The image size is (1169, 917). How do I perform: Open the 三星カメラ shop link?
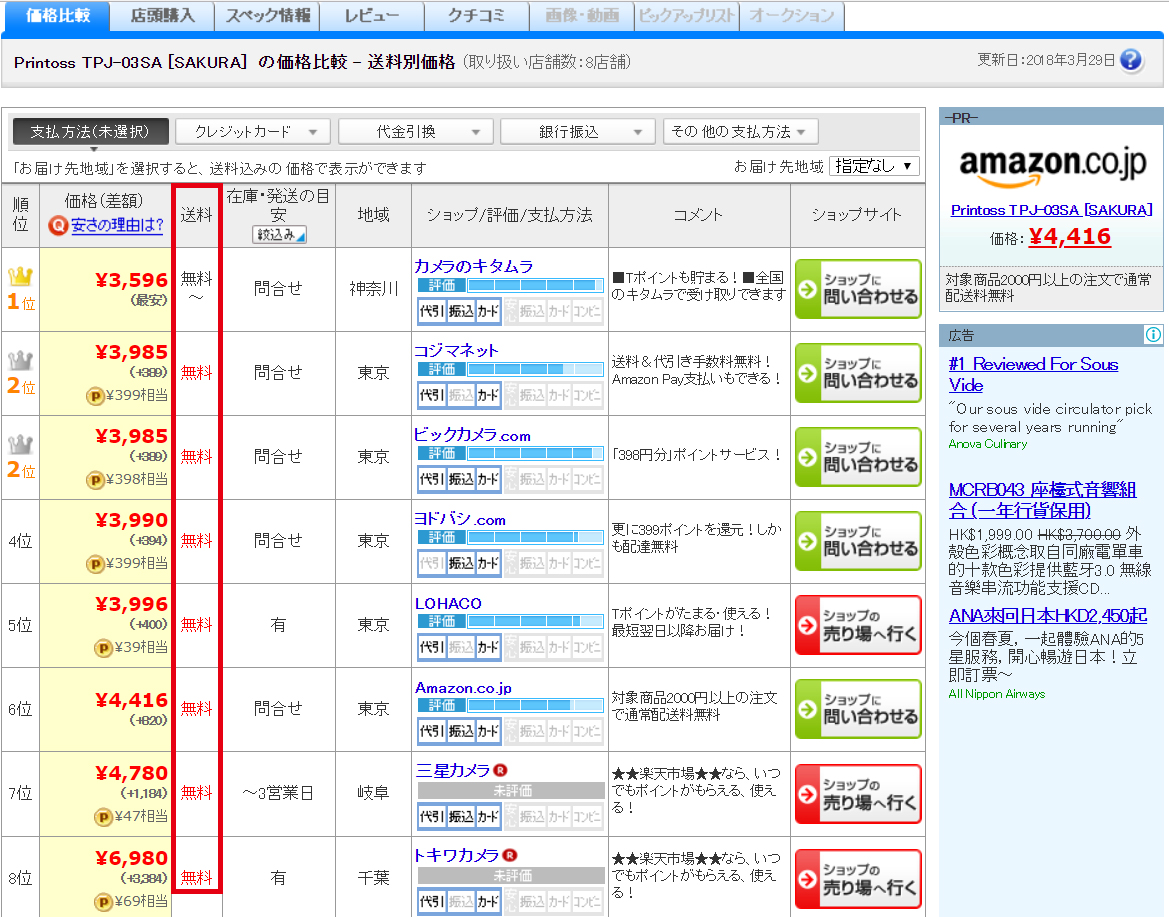click(x=453, y=770)
